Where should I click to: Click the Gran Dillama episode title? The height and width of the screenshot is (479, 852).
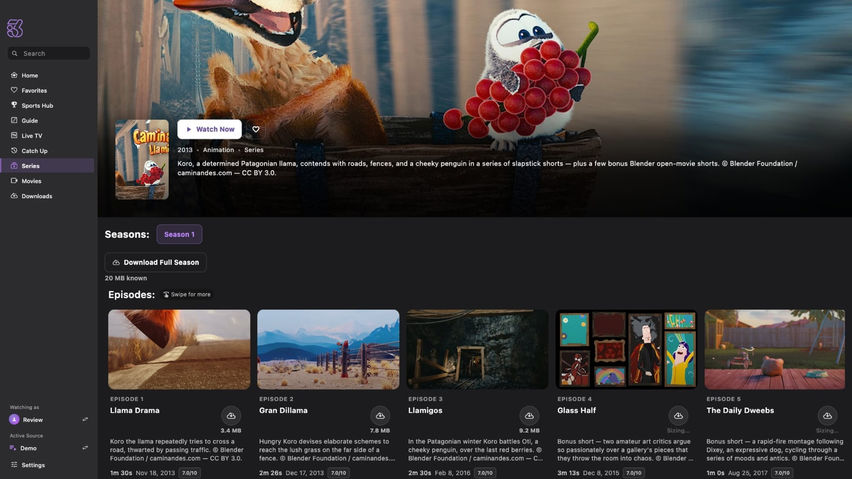[283, 411]
